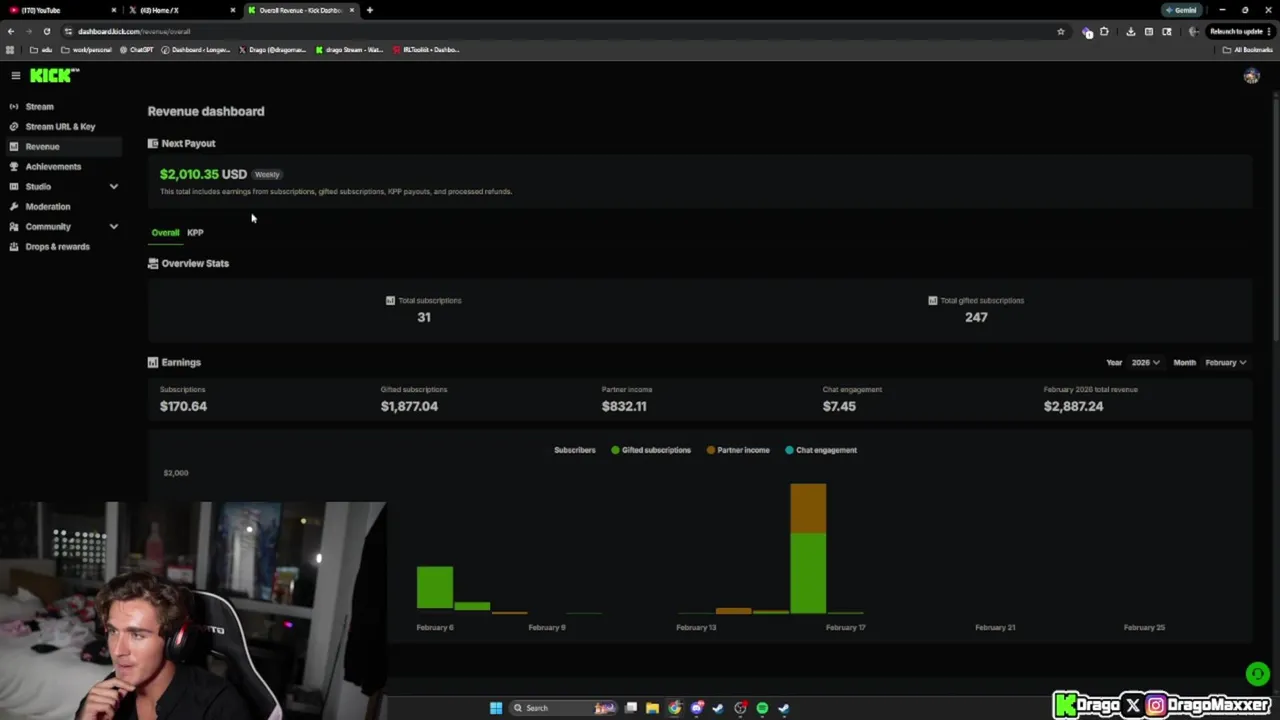Click the Achievements trophy icon
This screenshot has height=720, width=1280.
click(x=14, y=166)
